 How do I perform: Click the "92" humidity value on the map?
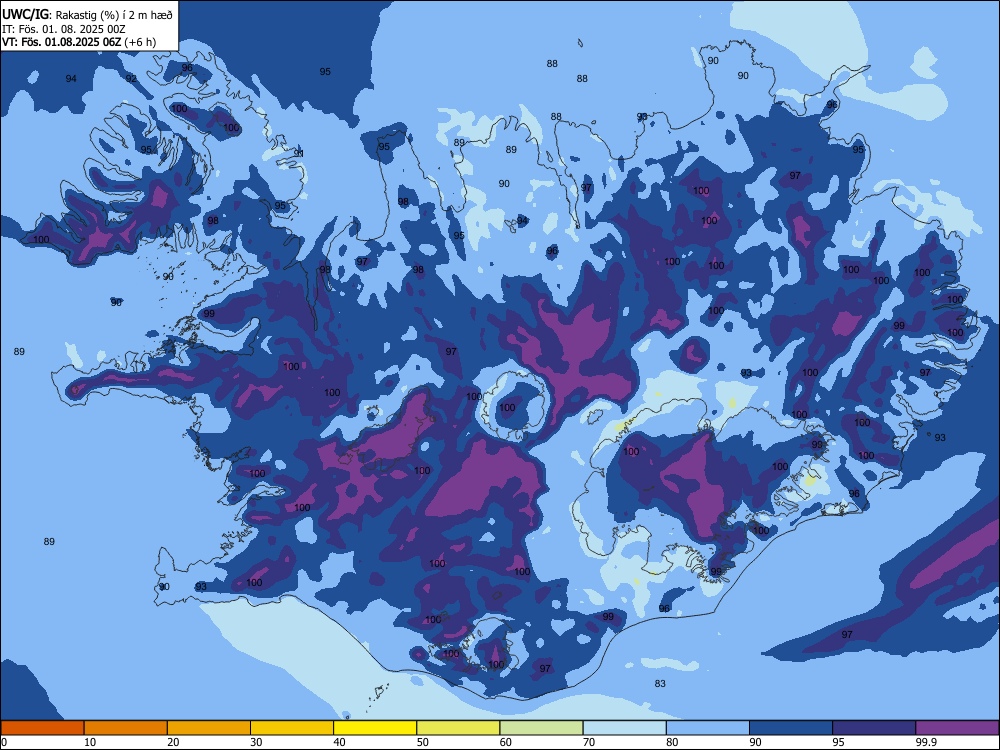pos(131,78)
